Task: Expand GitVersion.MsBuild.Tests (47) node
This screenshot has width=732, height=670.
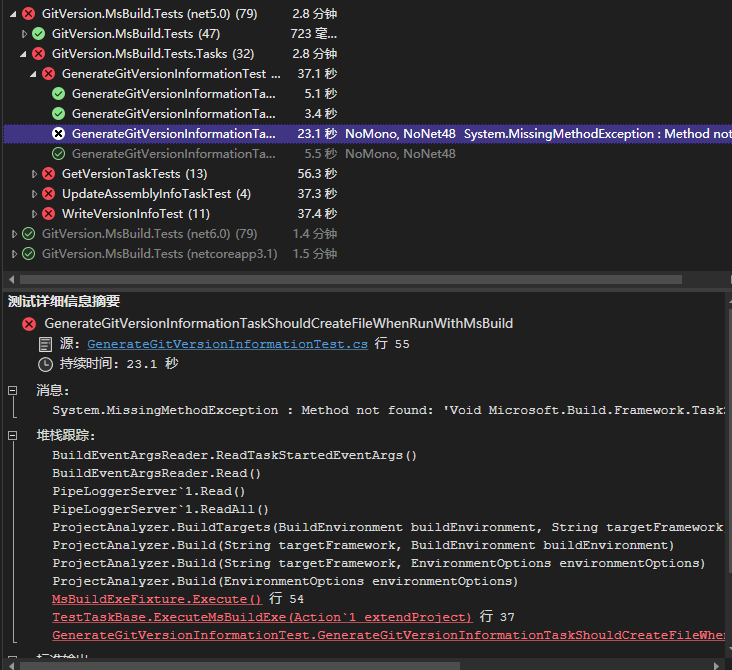Action: (x=24, y=34)
